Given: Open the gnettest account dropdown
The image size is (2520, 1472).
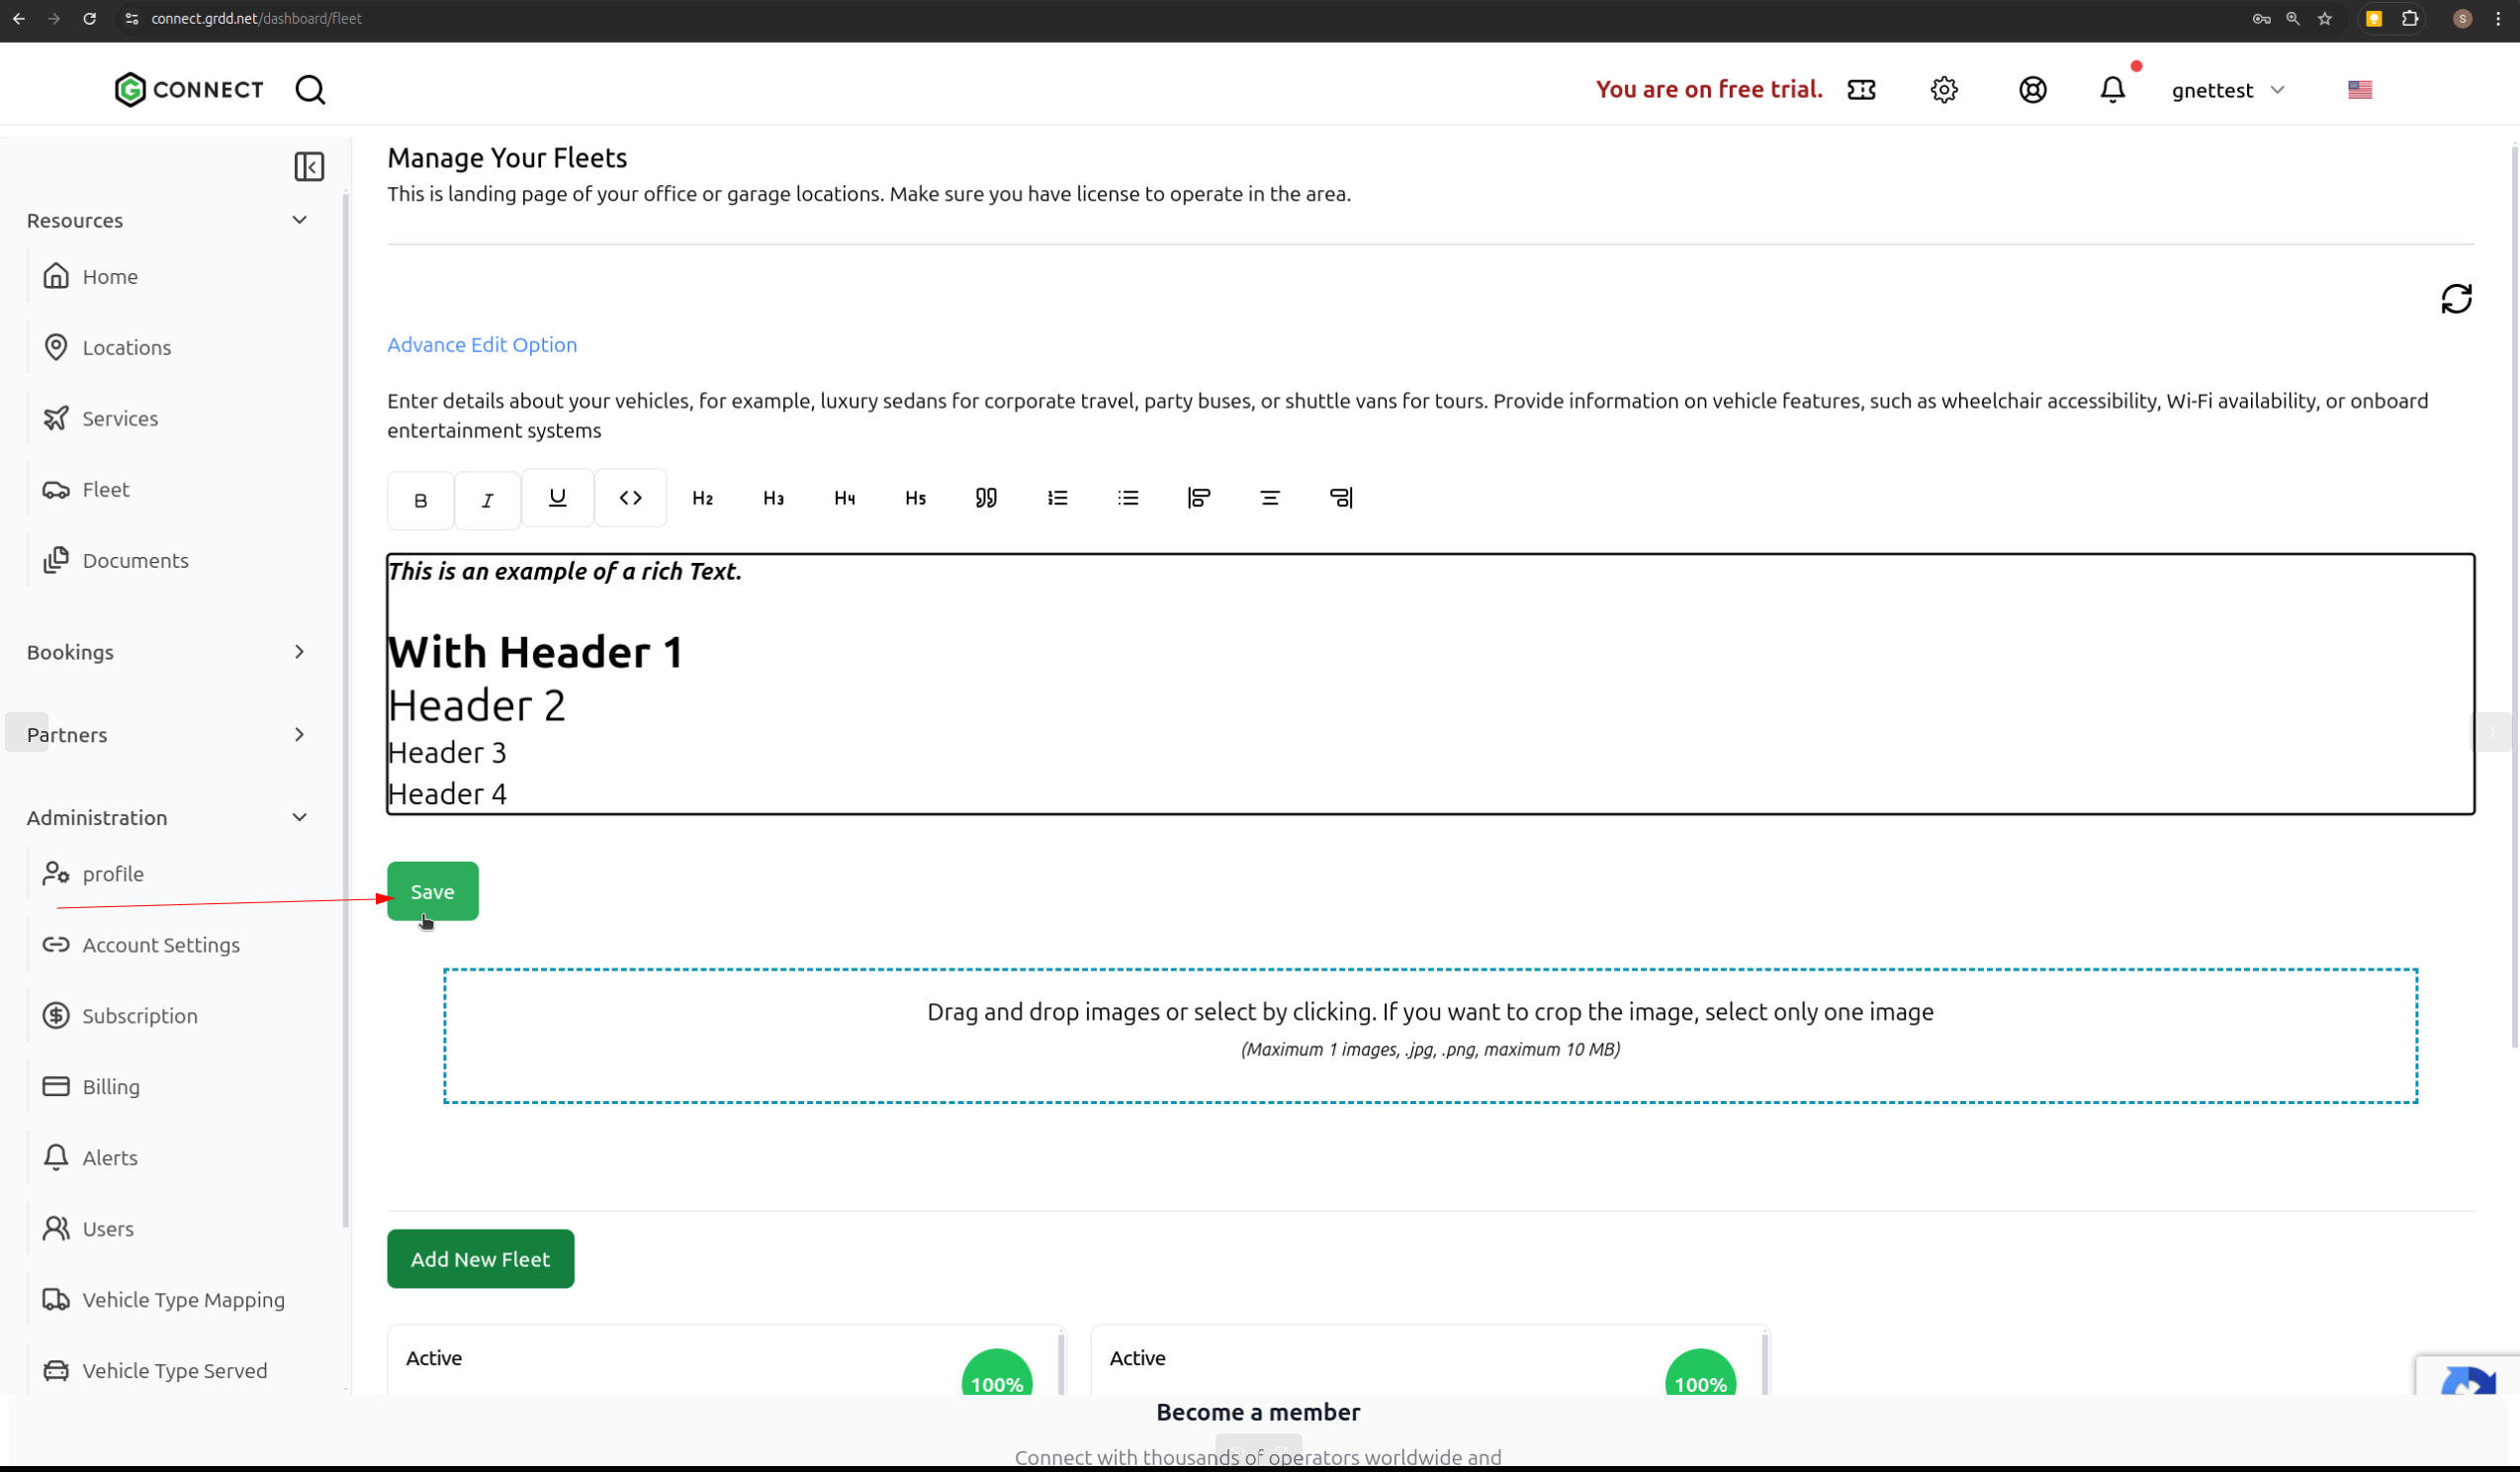Looking at the screenshot, I should coord(2228,90).
